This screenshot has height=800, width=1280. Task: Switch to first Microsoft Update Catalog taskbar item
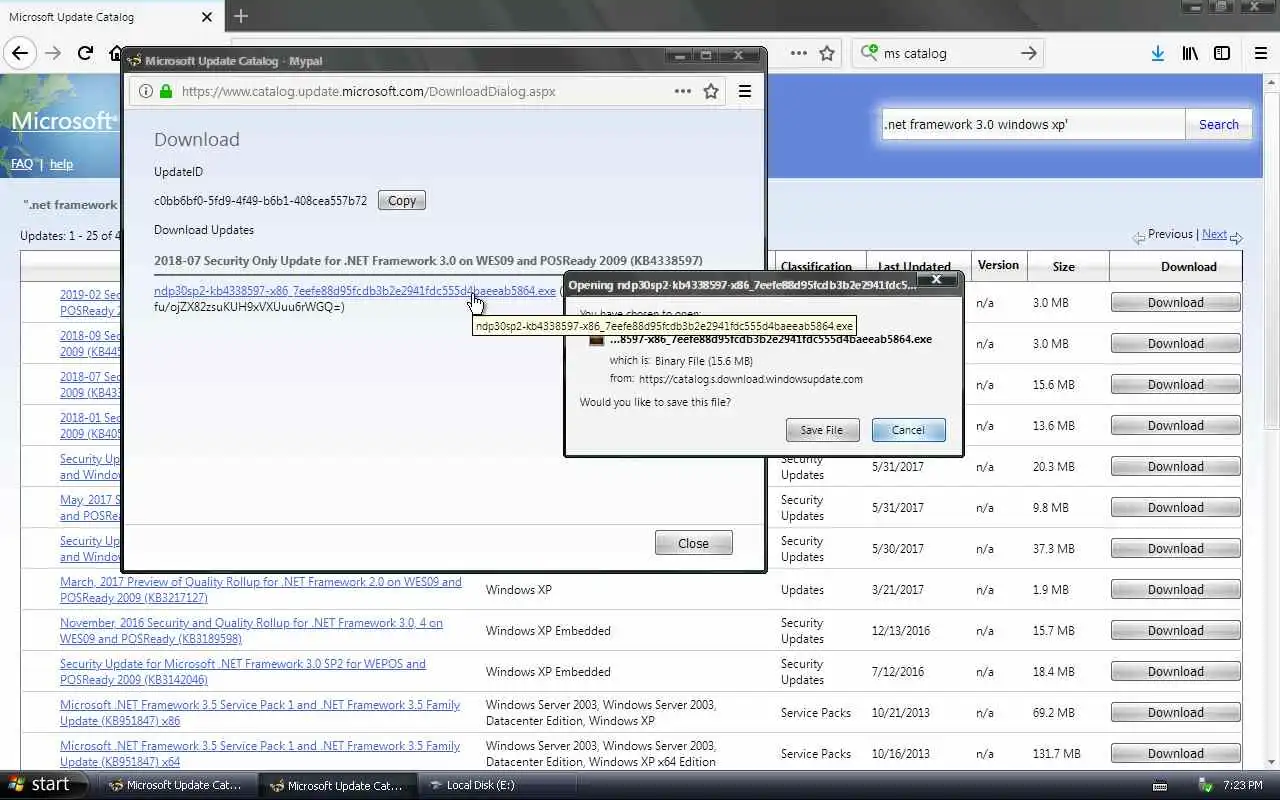tap(176, 785)
